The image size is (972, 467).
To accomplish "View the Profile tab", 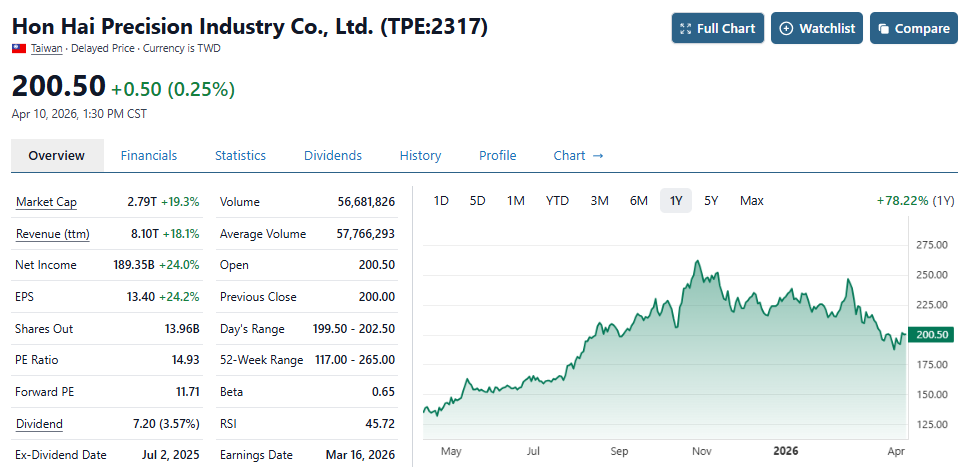I will 497,155.
